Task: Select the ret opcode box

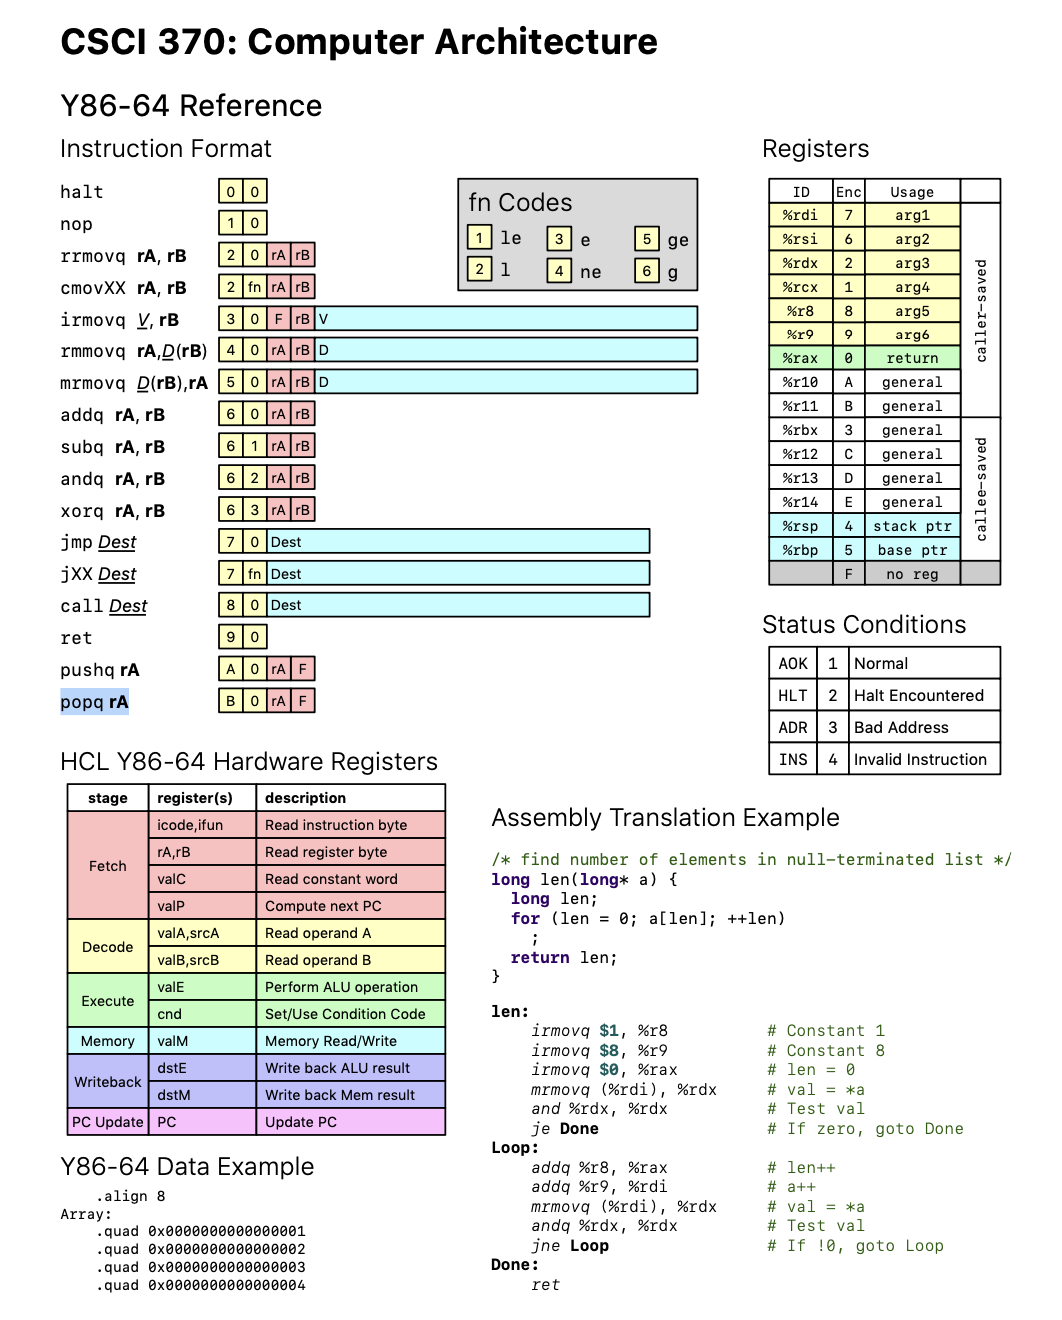Action: [x=241, y=636]
